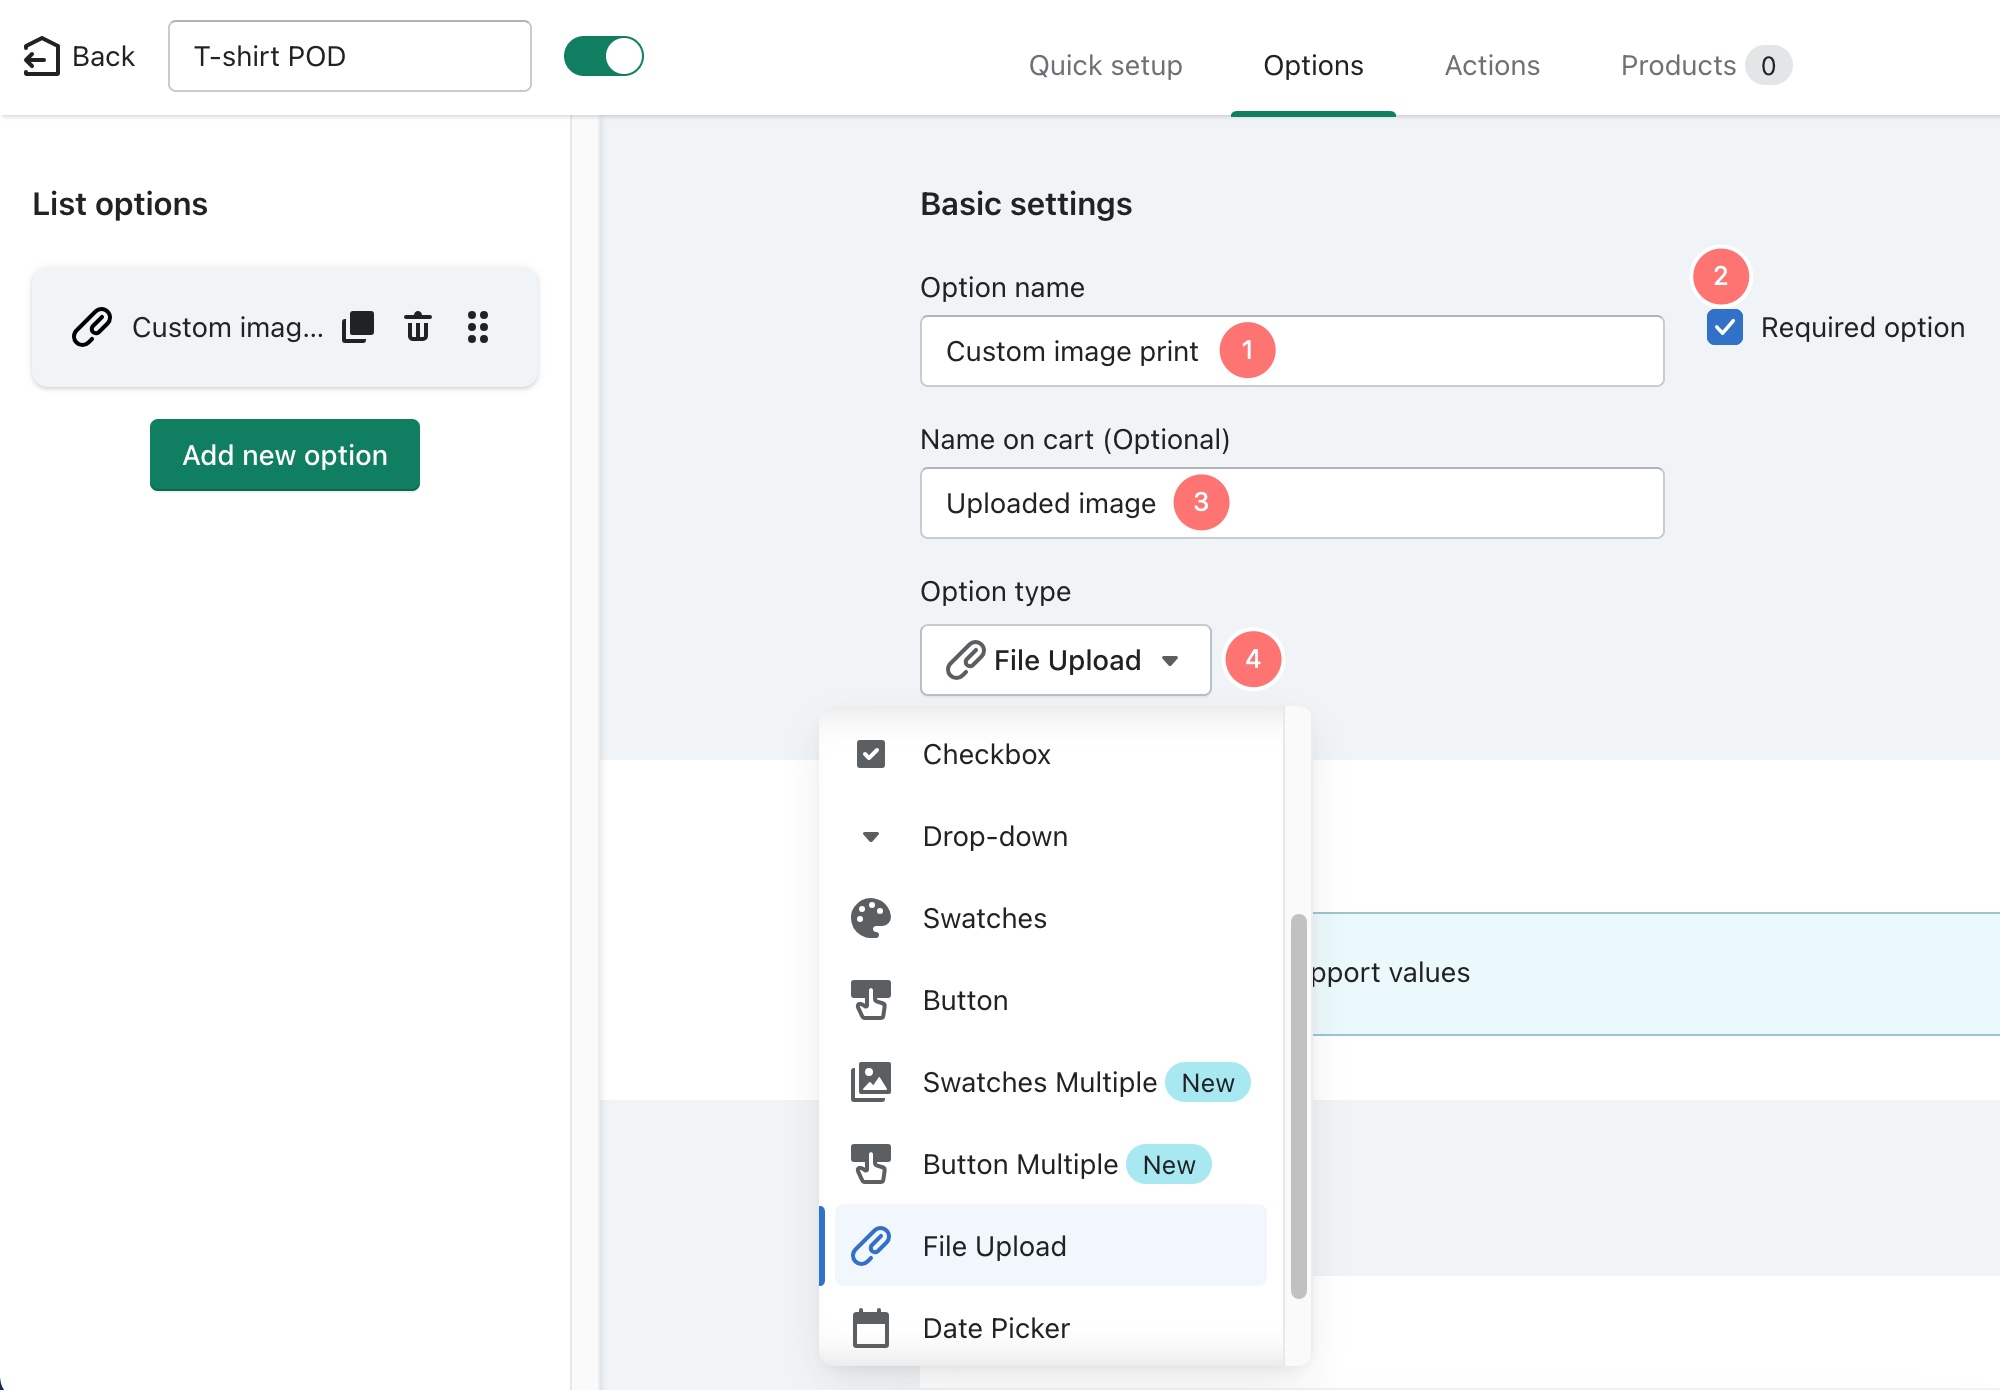Click the duplicate icon on Custom image option
This screenshot has height=1390, width=2000.
(x=358, y=327)
